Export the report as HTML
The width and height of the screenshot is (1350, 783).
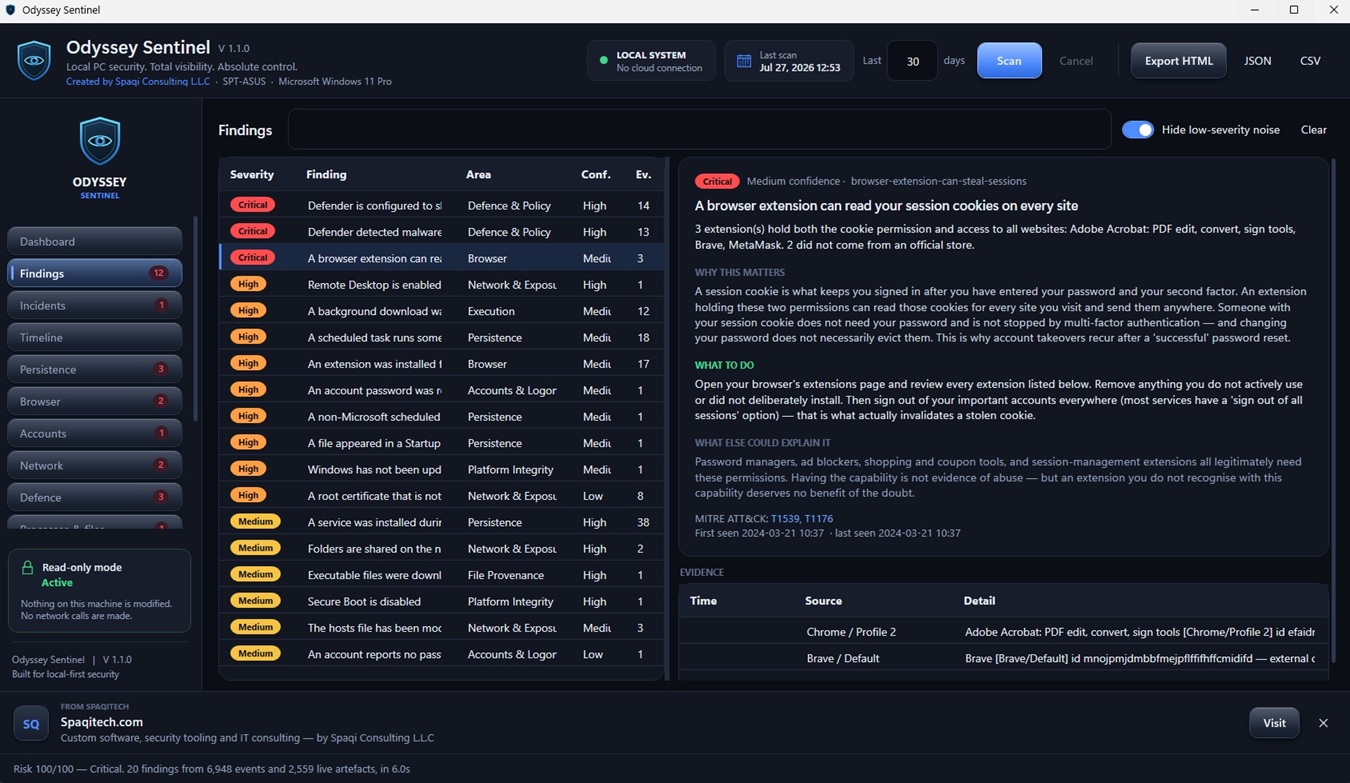tap(1178, 61)
